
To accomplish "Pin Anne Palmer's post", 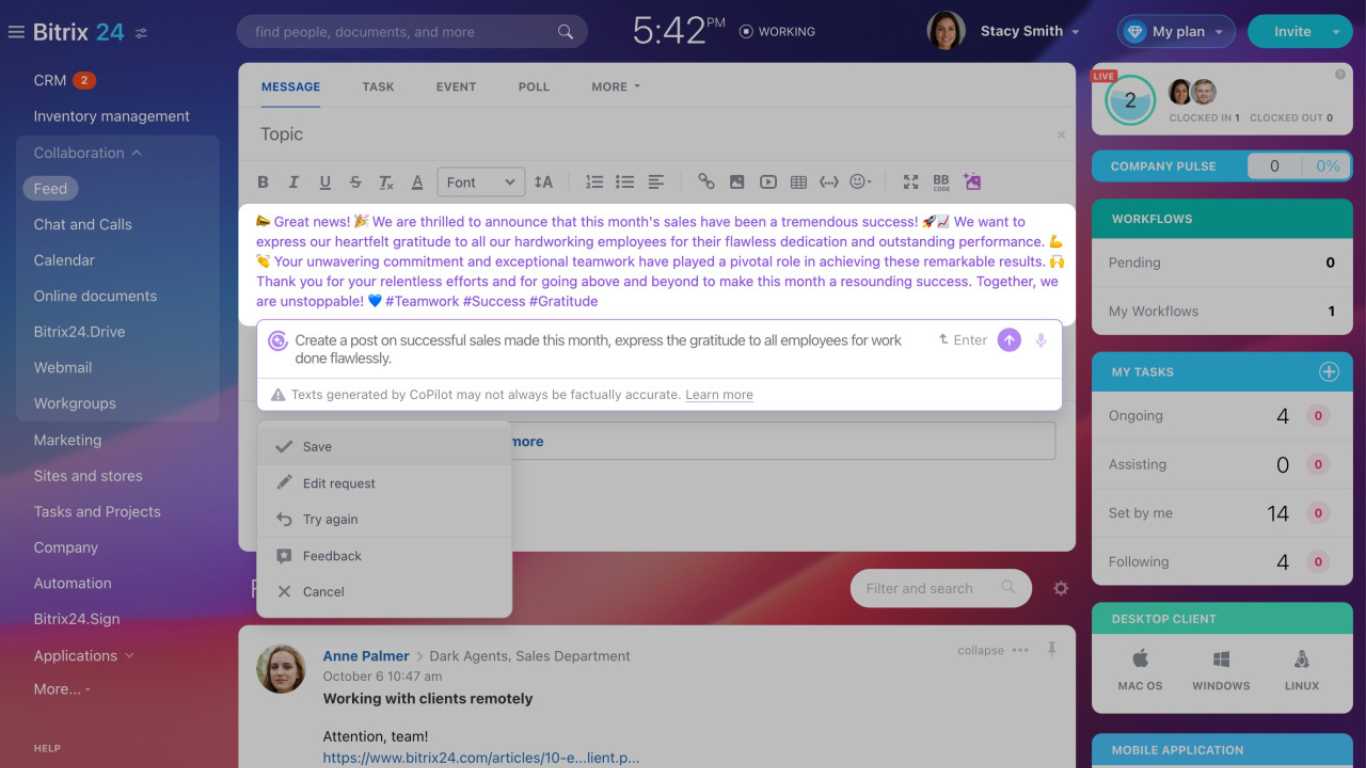I will pos(1051,649).
